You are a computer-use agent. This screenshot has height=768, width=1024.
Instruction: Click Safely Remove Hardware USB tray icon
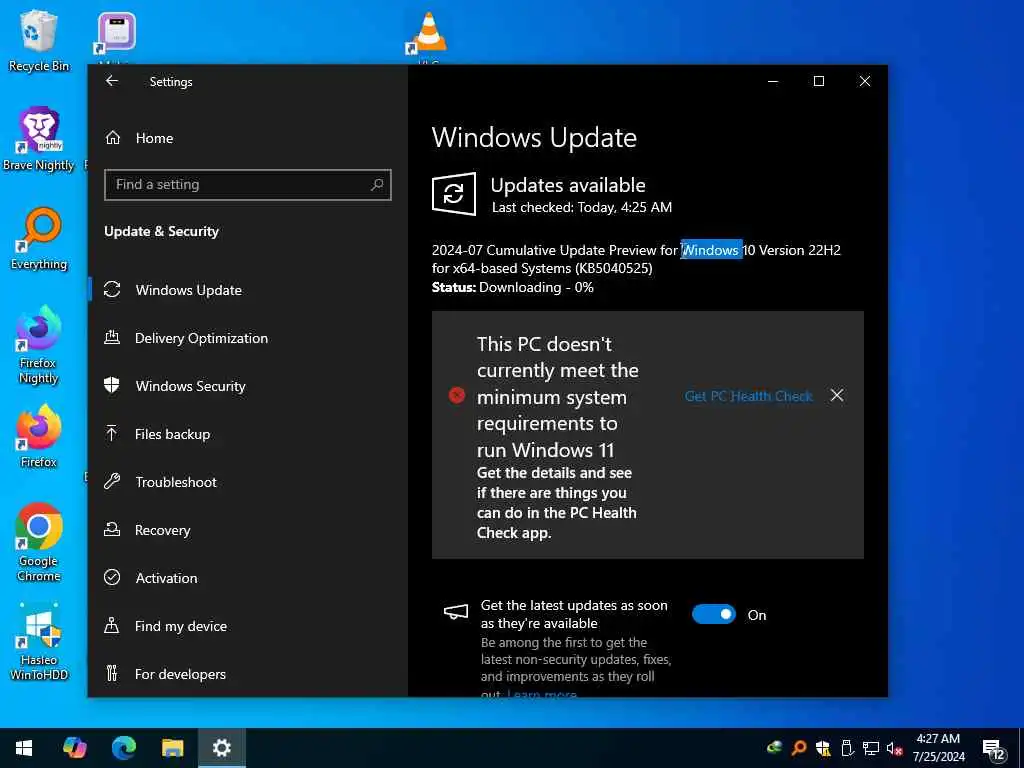[x=847, y=748]
